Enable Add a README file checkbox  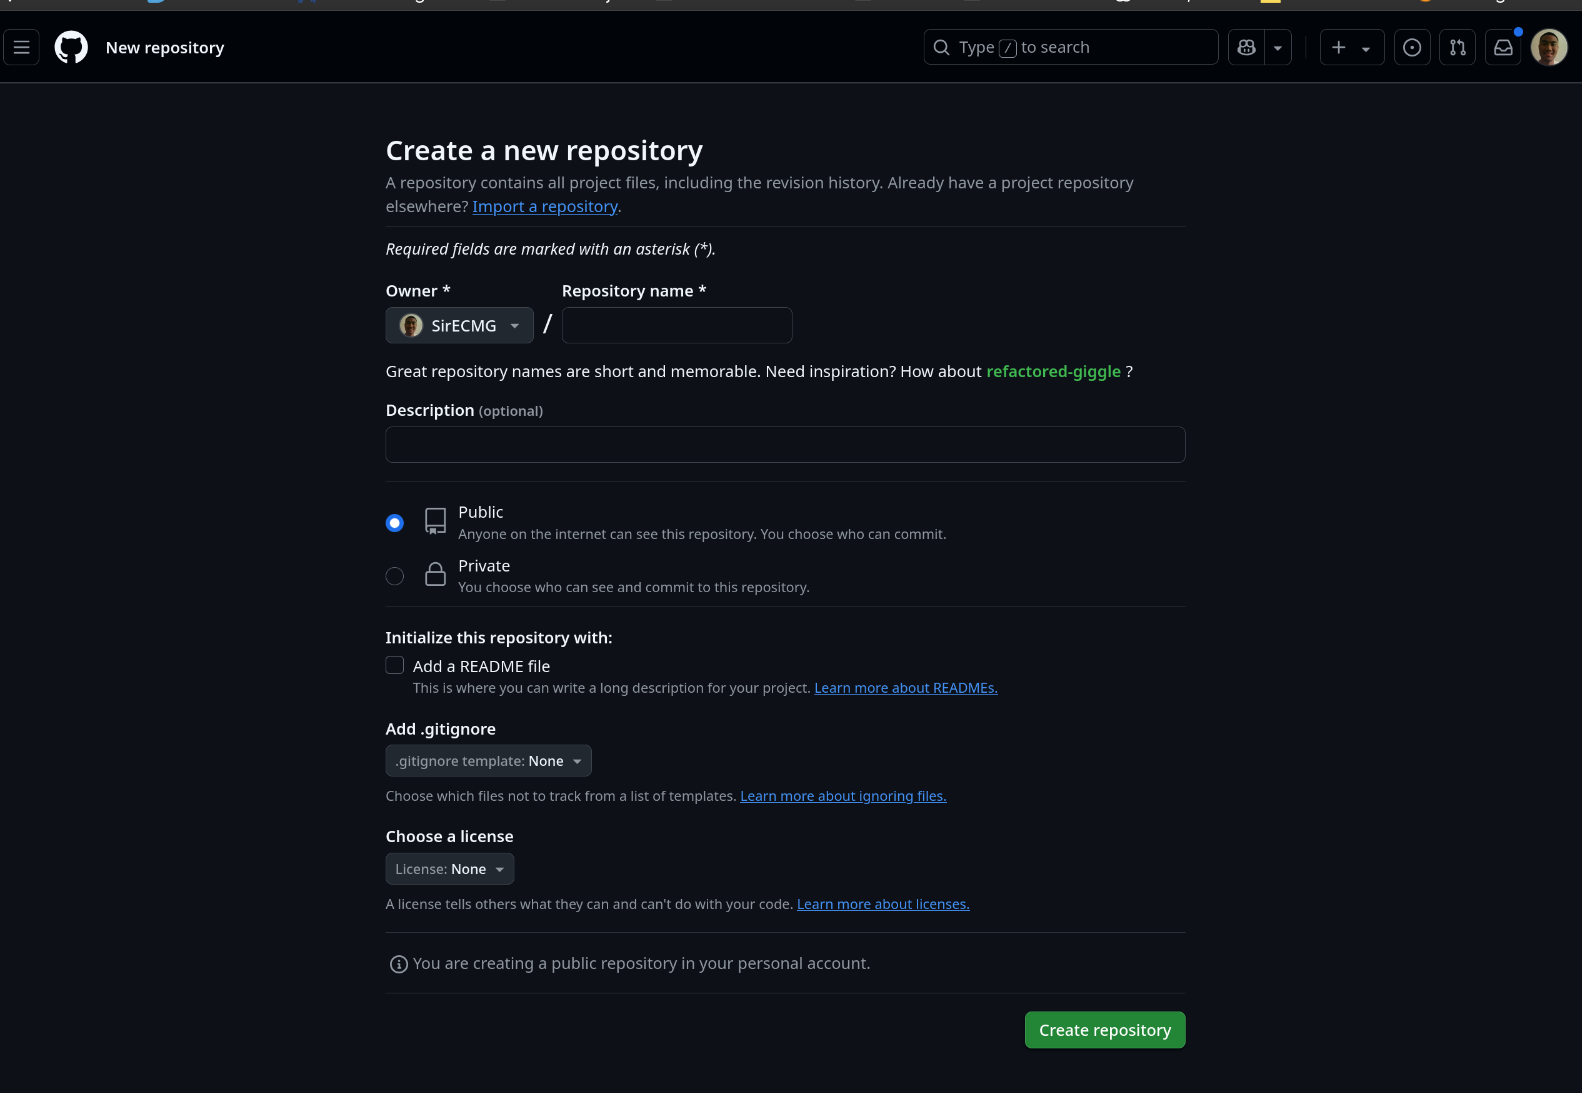pyautogui.click(x=395, y=665)
